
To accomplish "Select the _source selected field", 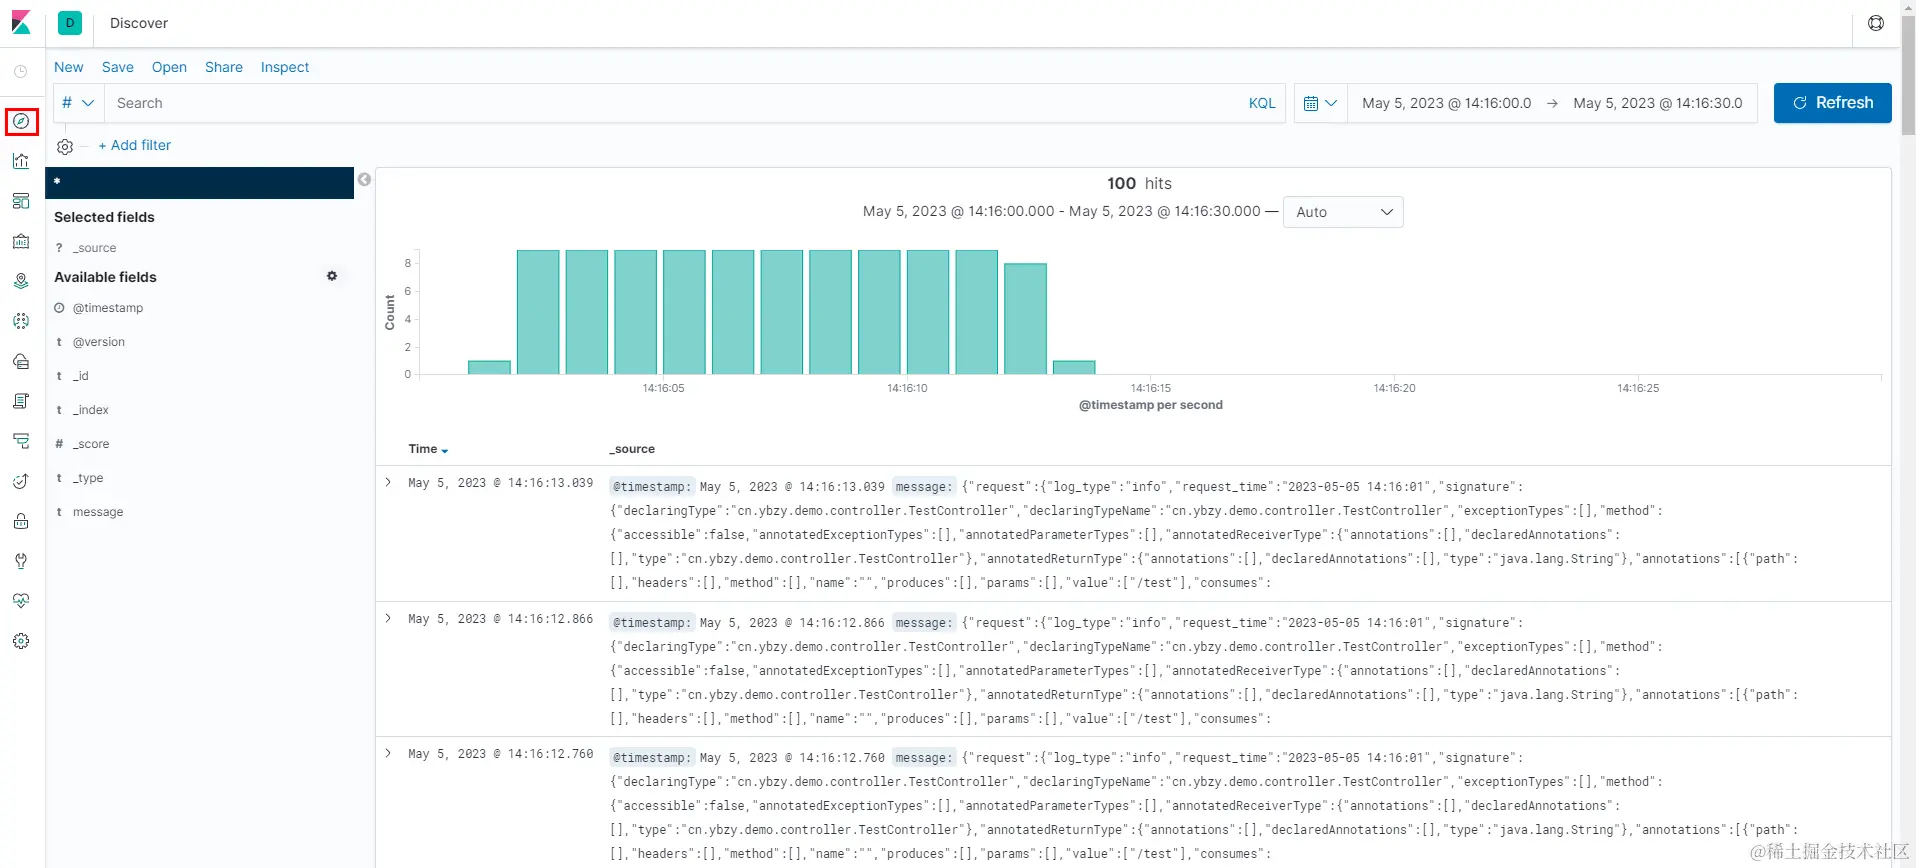I will point(95,248).
